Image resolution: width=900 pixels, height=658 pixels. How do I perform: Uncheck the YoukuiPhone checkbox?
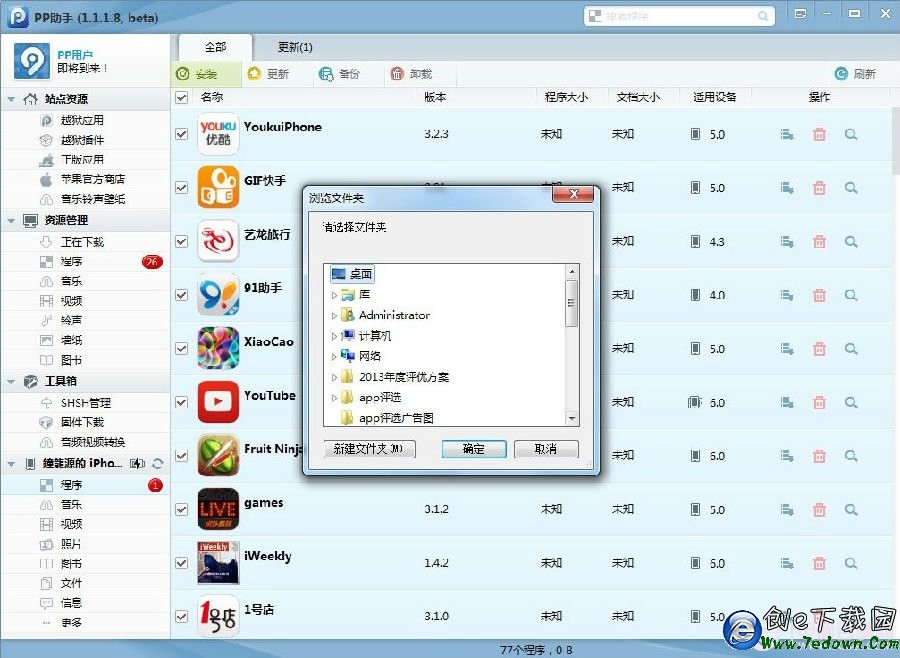point(181,134)
